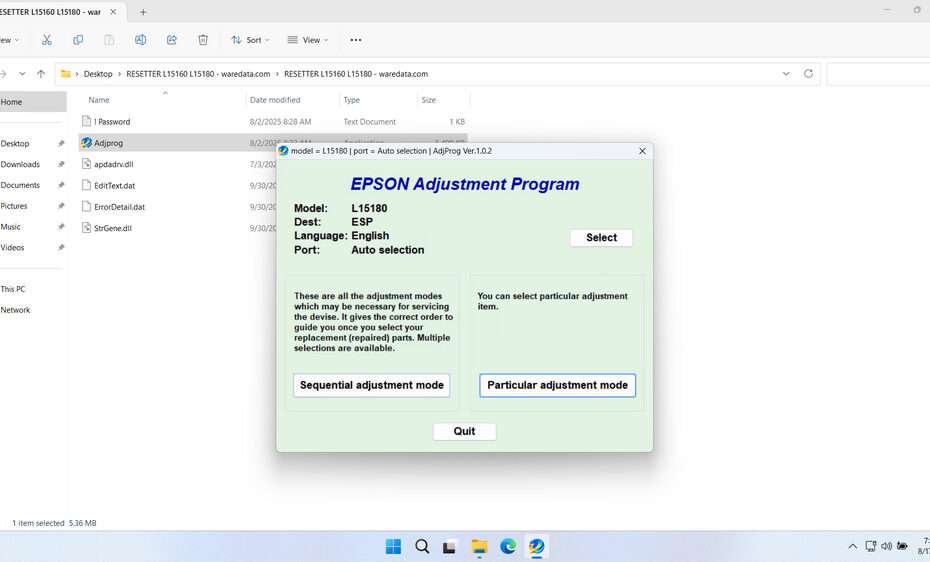The width and height of the screenshot is (930, 562).
Task: Open Documents in the navigation pane
Action: 20,185
